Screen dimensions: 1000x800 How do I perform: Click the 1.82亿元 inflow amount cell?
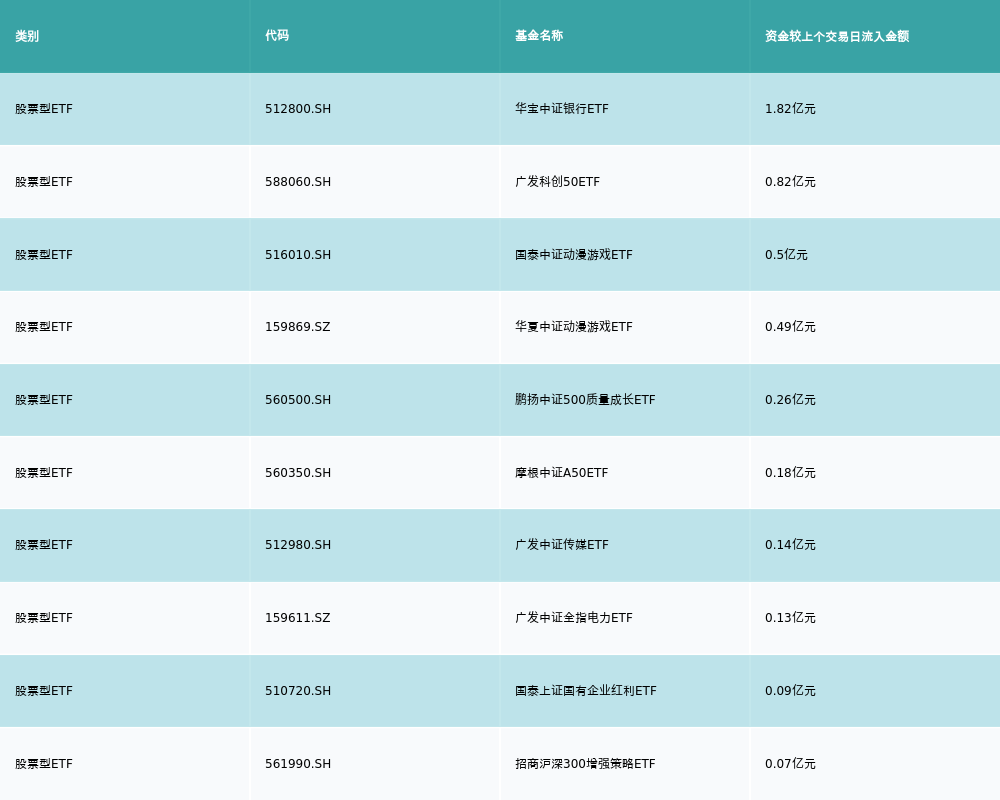[x=790, y=109]
